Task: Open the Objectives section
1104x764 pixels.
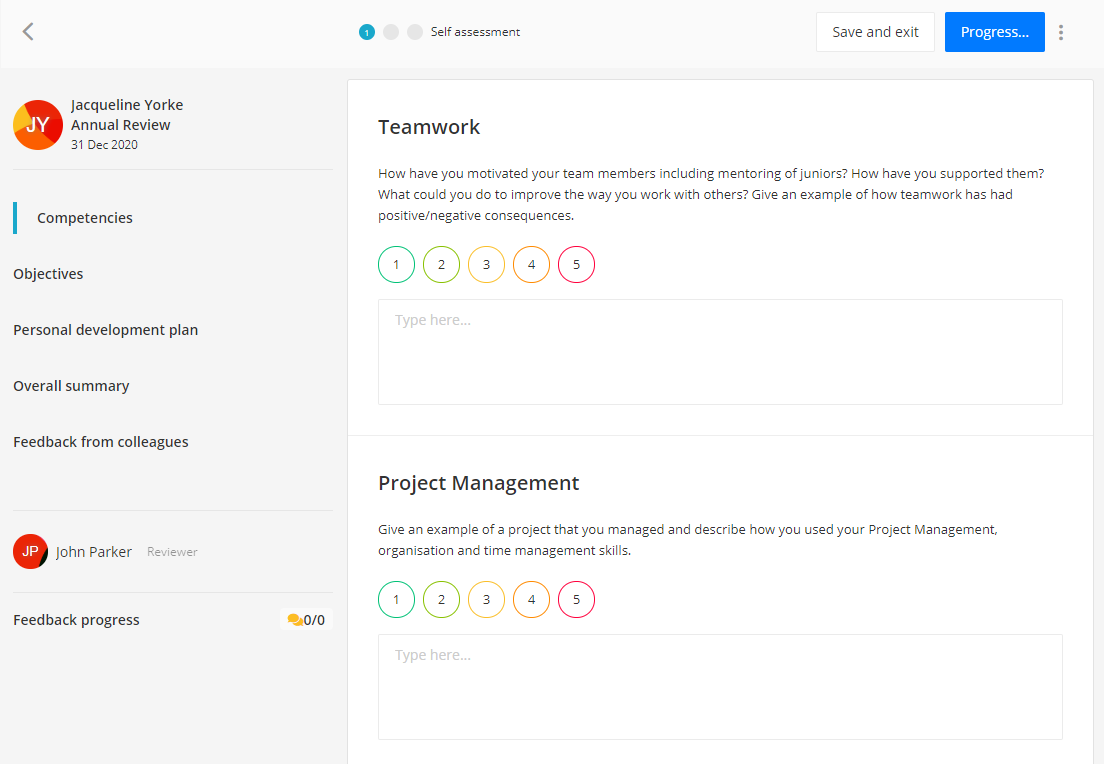Action: 48,274
